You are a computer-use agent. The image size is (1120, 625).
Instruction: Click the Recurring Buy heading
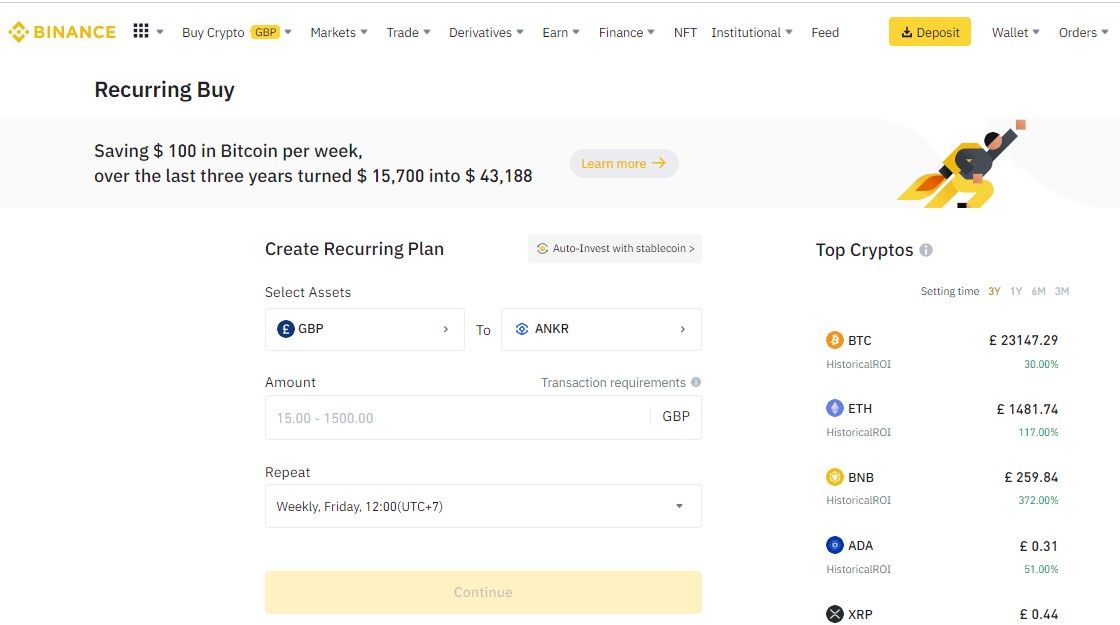click(164, 90)
